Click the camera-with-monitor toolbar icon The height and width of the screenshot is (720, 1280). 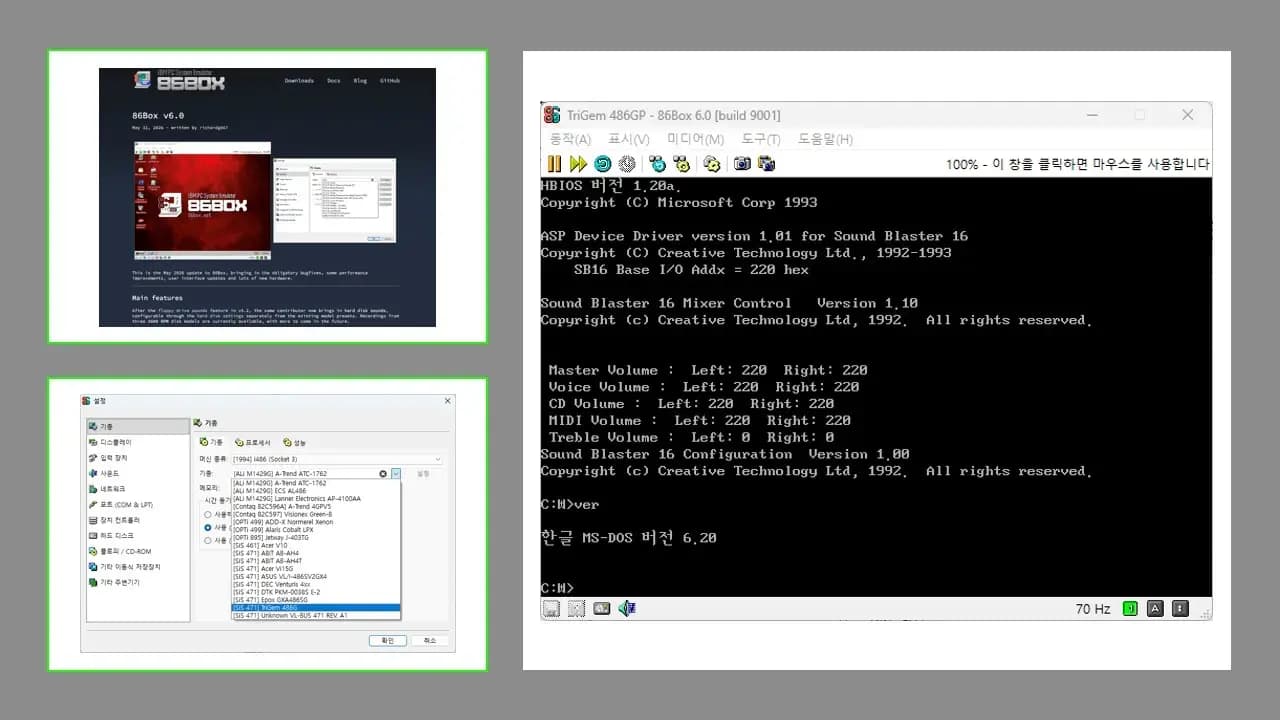coord(767,163)
